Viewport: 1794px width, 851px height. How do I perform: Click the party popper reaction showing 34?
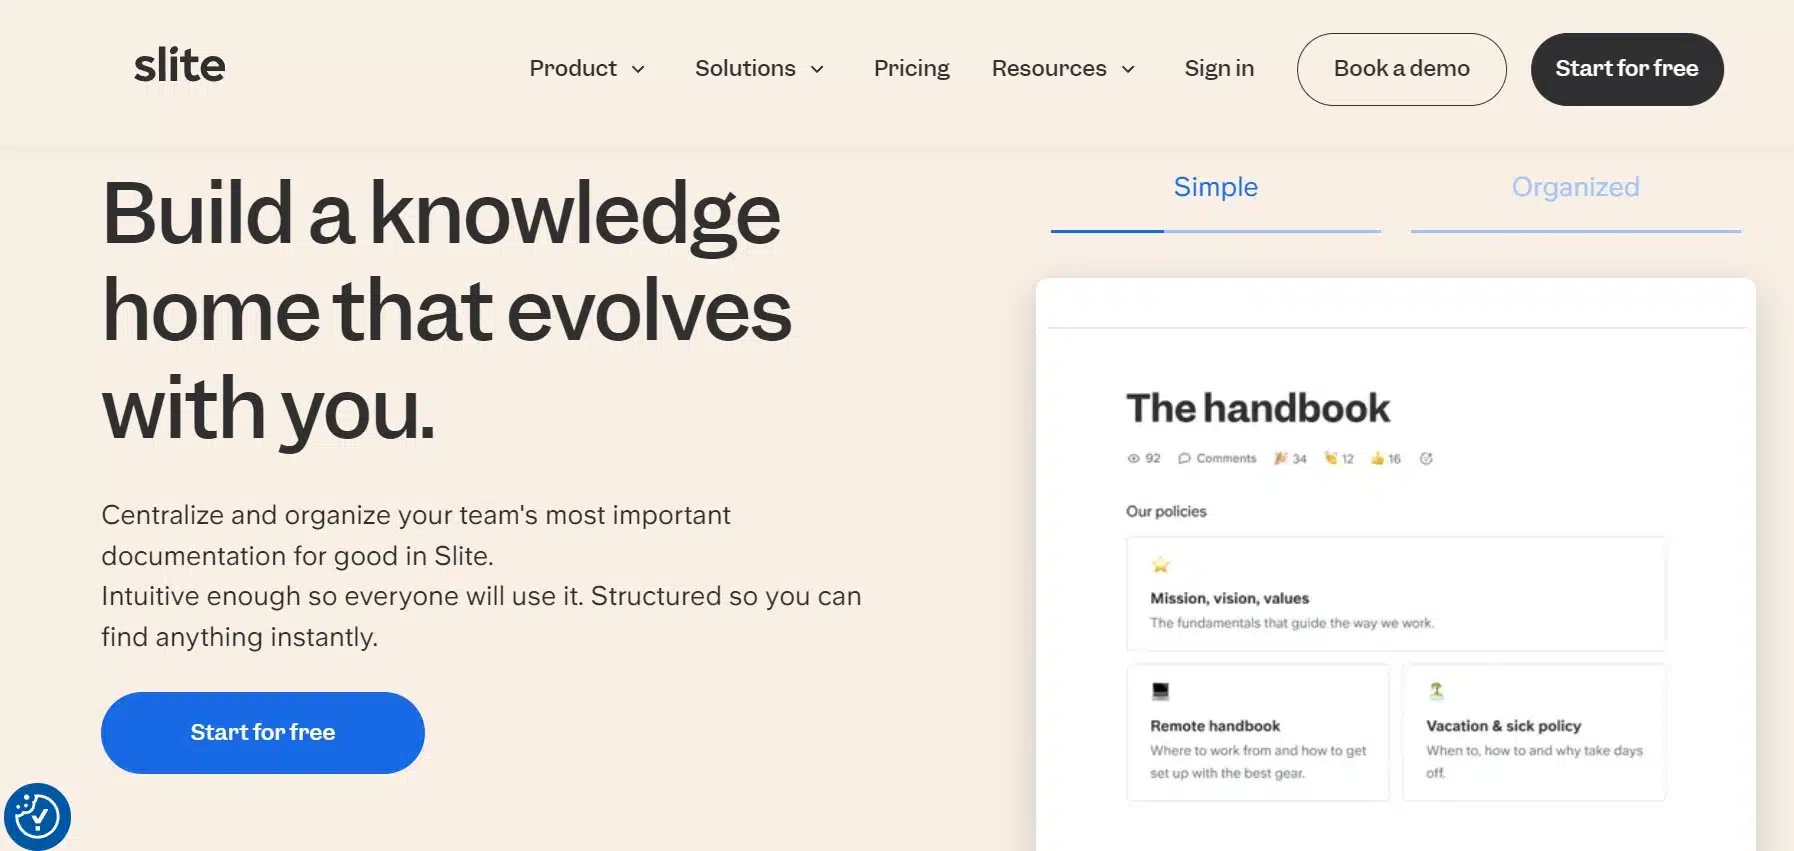click(x=1289, y=458)
